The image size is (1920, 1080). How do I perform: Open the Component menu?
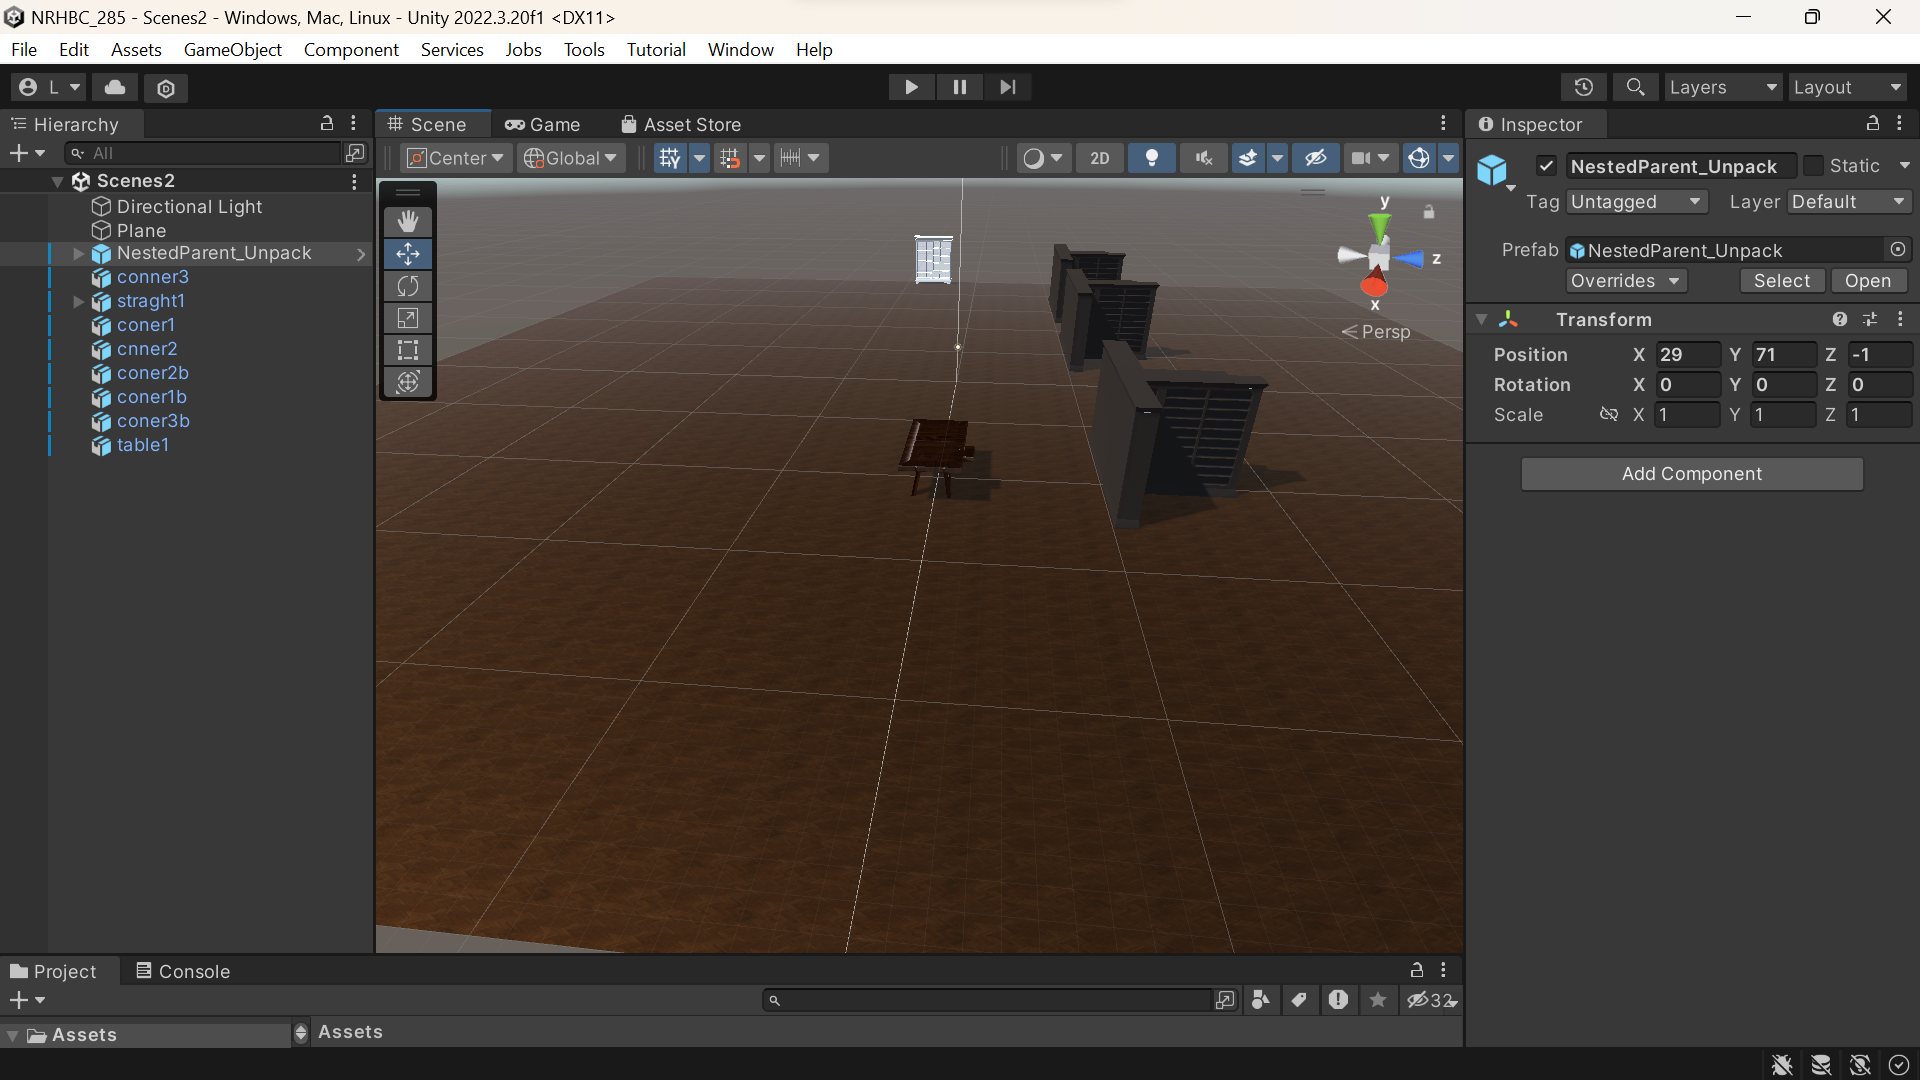tap(351, 49)
